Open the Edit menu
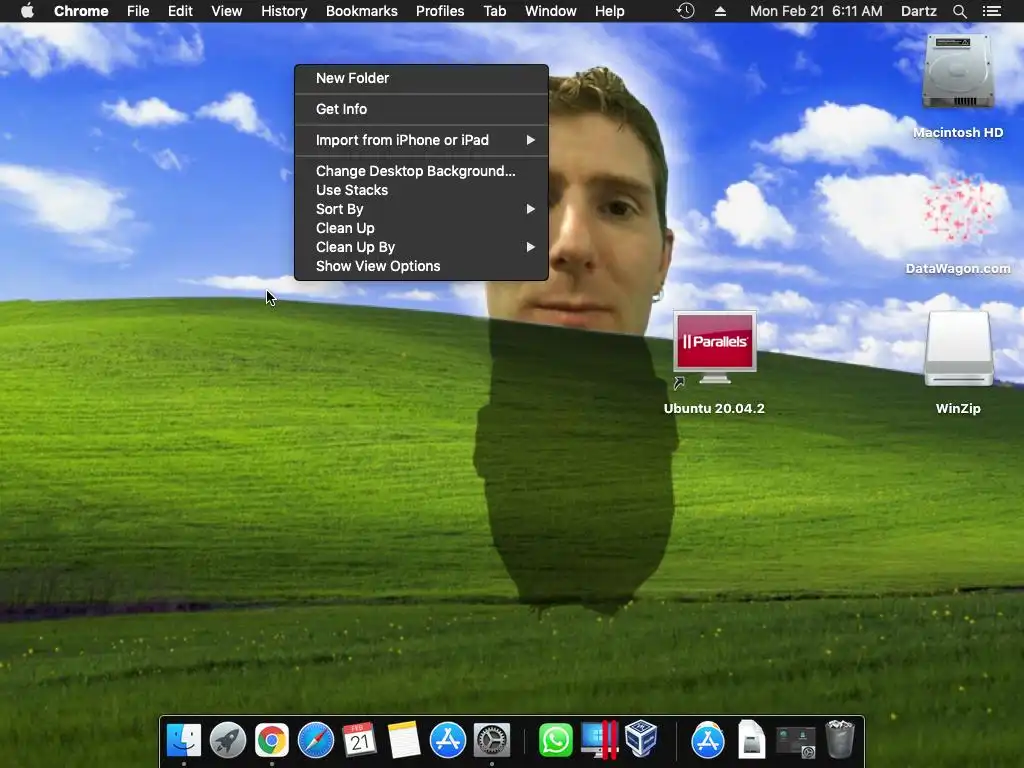1024x768 pixels. (x=180, y=11)
